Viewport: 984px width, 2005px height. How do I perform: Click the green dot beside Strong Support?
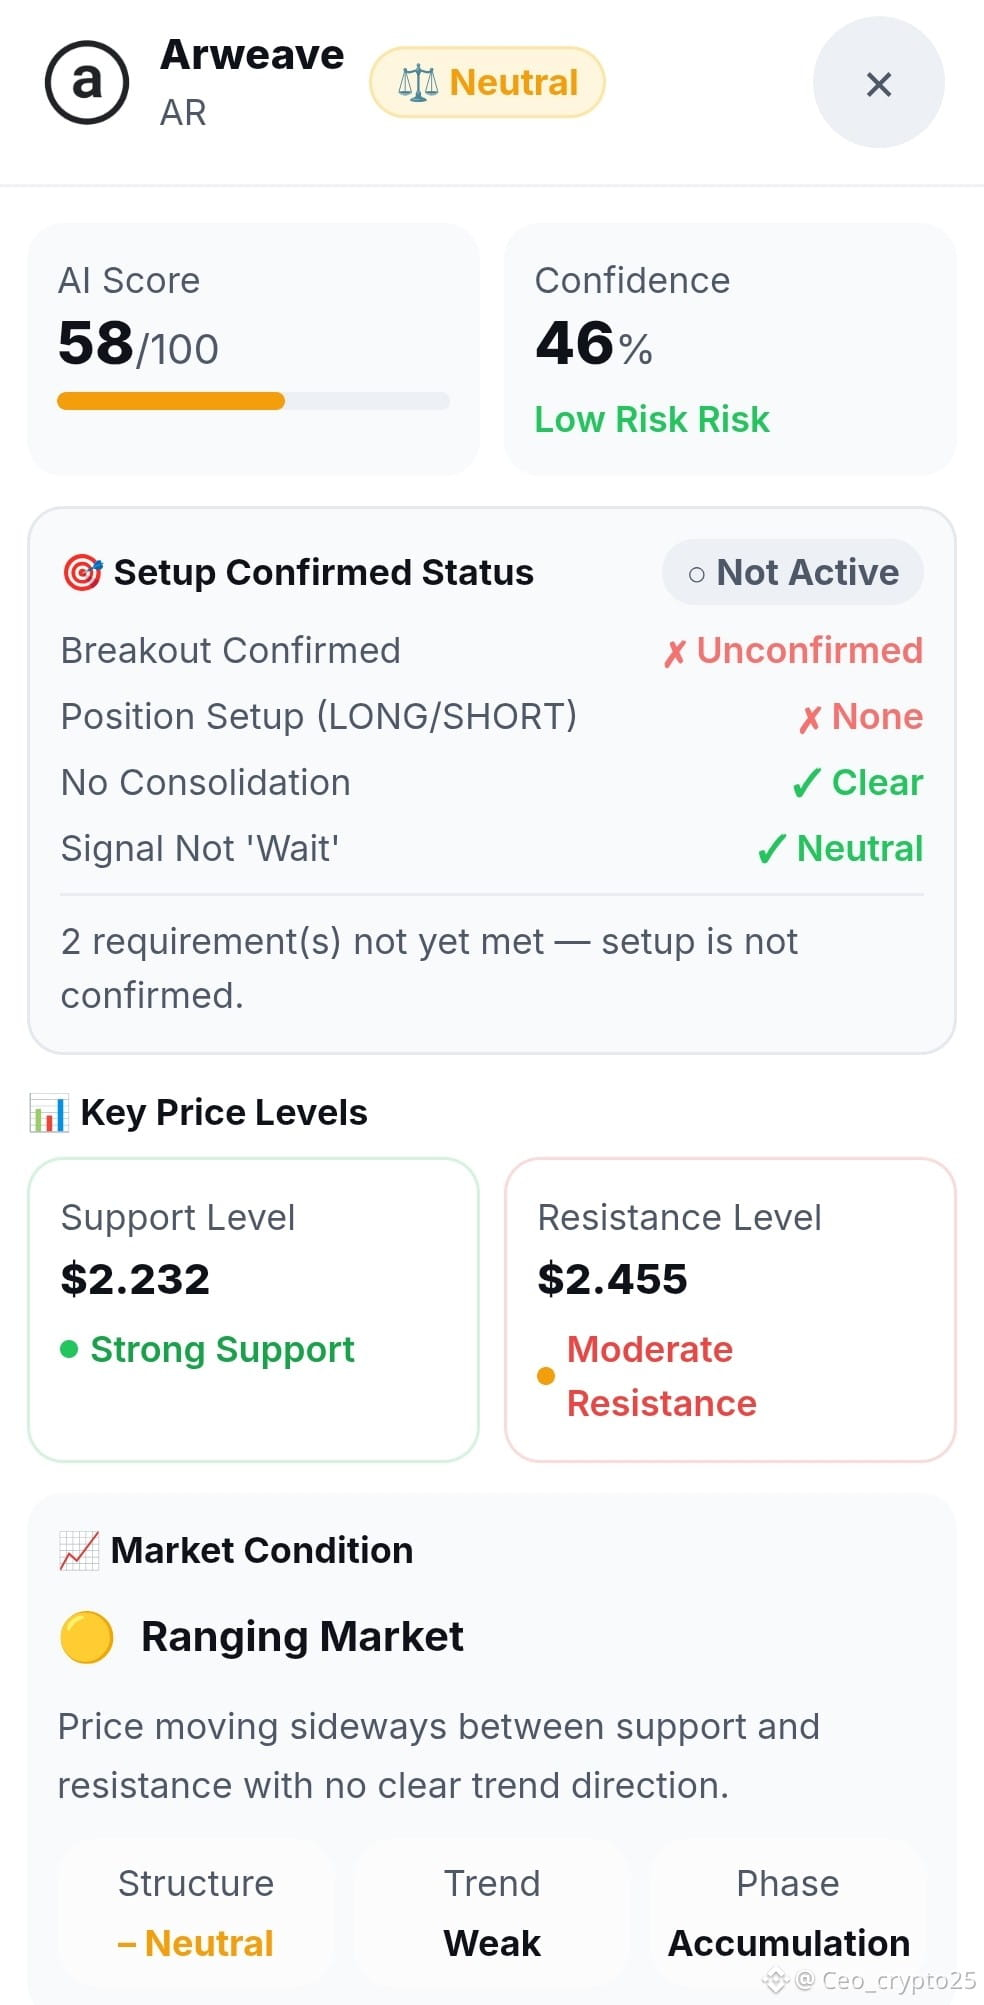(x=69, y=1350)
